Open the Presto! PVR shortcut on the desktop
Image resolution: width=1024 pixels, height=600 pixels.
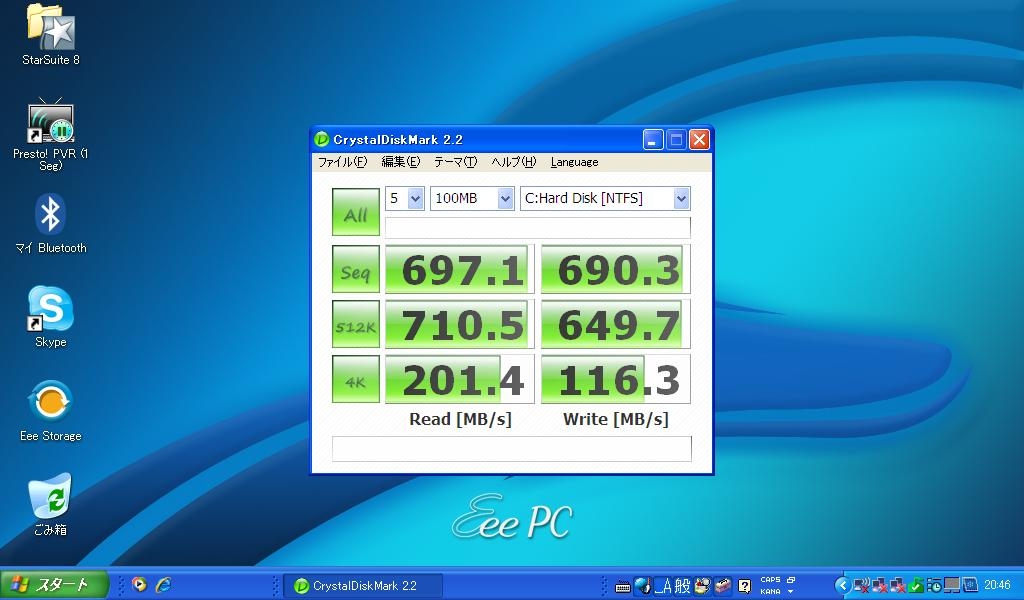(x=50, y=134)
